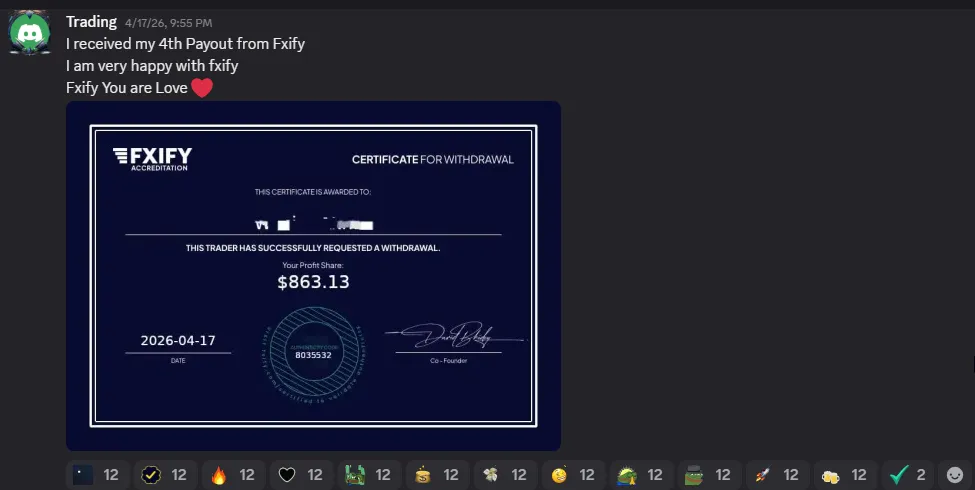The image size is (975, 490).
Task: Click the red heart emoji in message
Action: coord(201,88)
